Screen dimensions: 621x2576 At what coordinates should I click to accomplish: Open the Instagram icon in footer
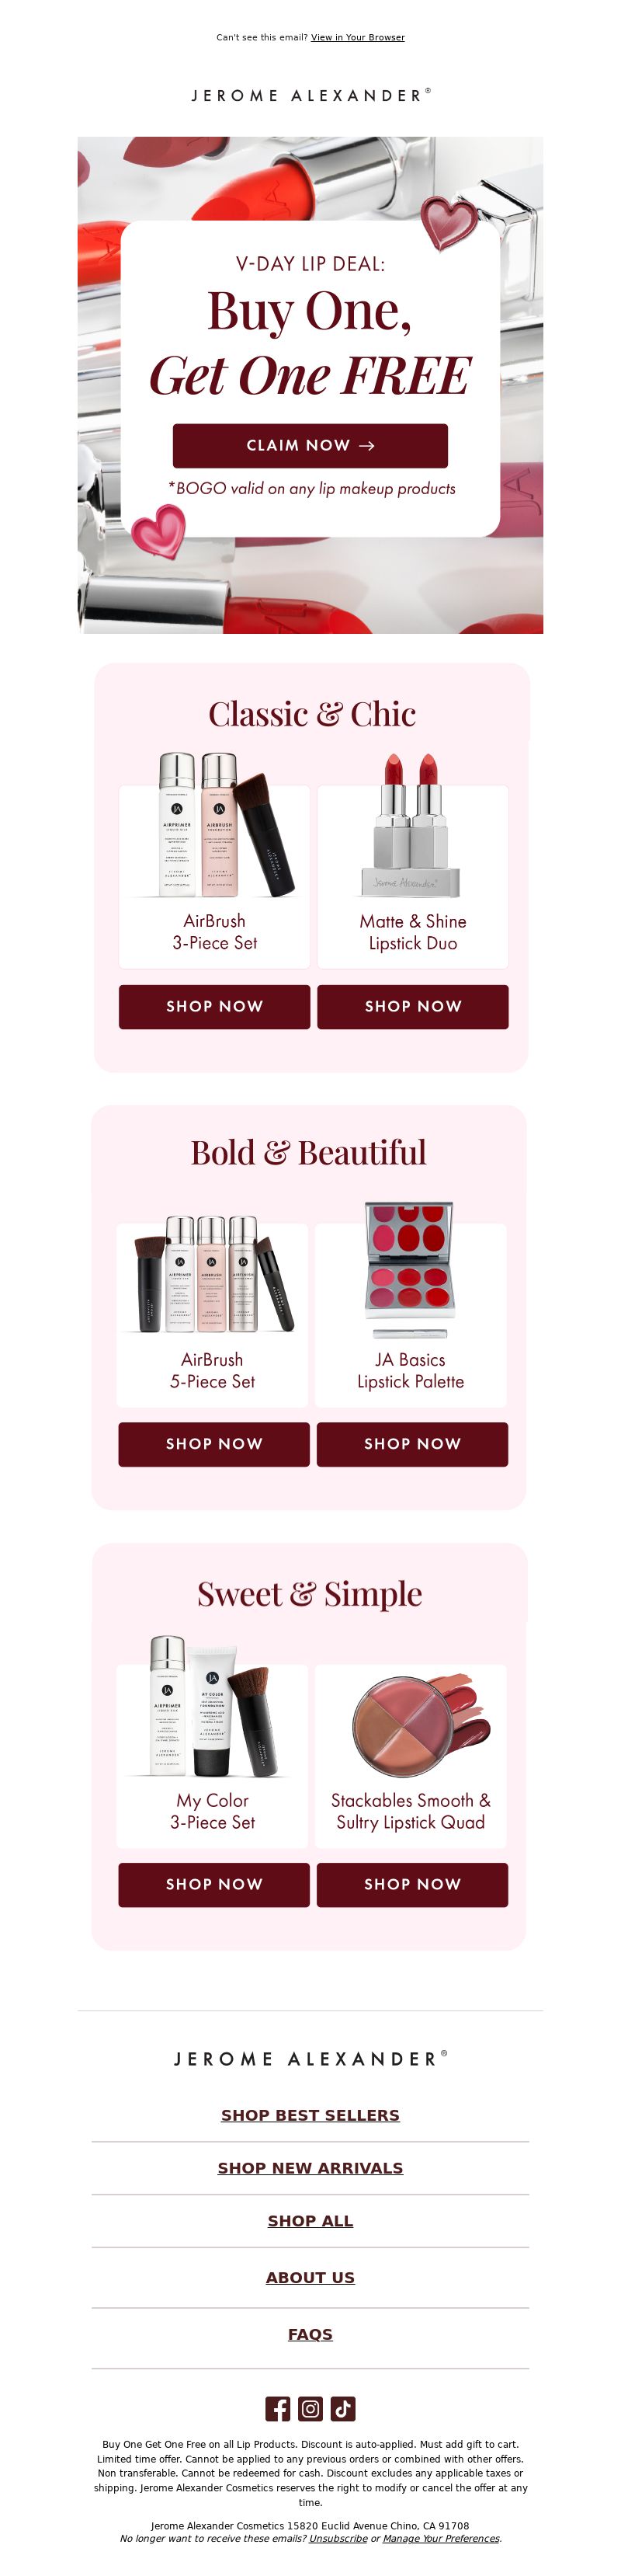(x=310, y=2408)
